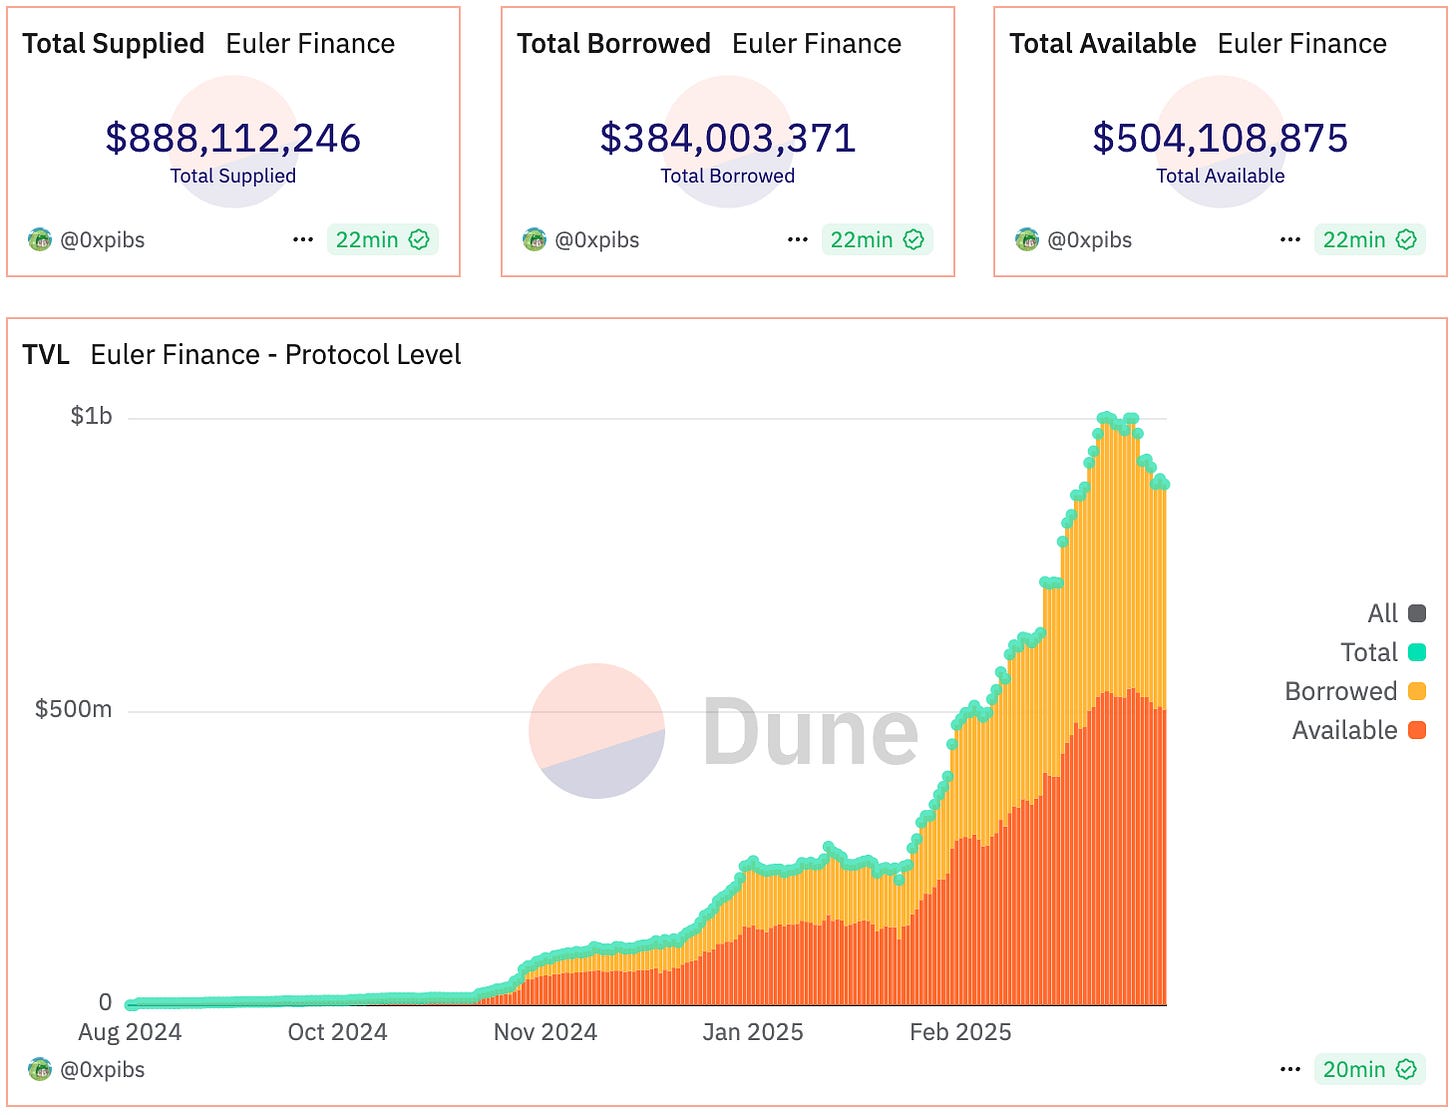Open TVL chart title link
The height and width of the screenshot is (1115, 1456).
click(46, 355)
